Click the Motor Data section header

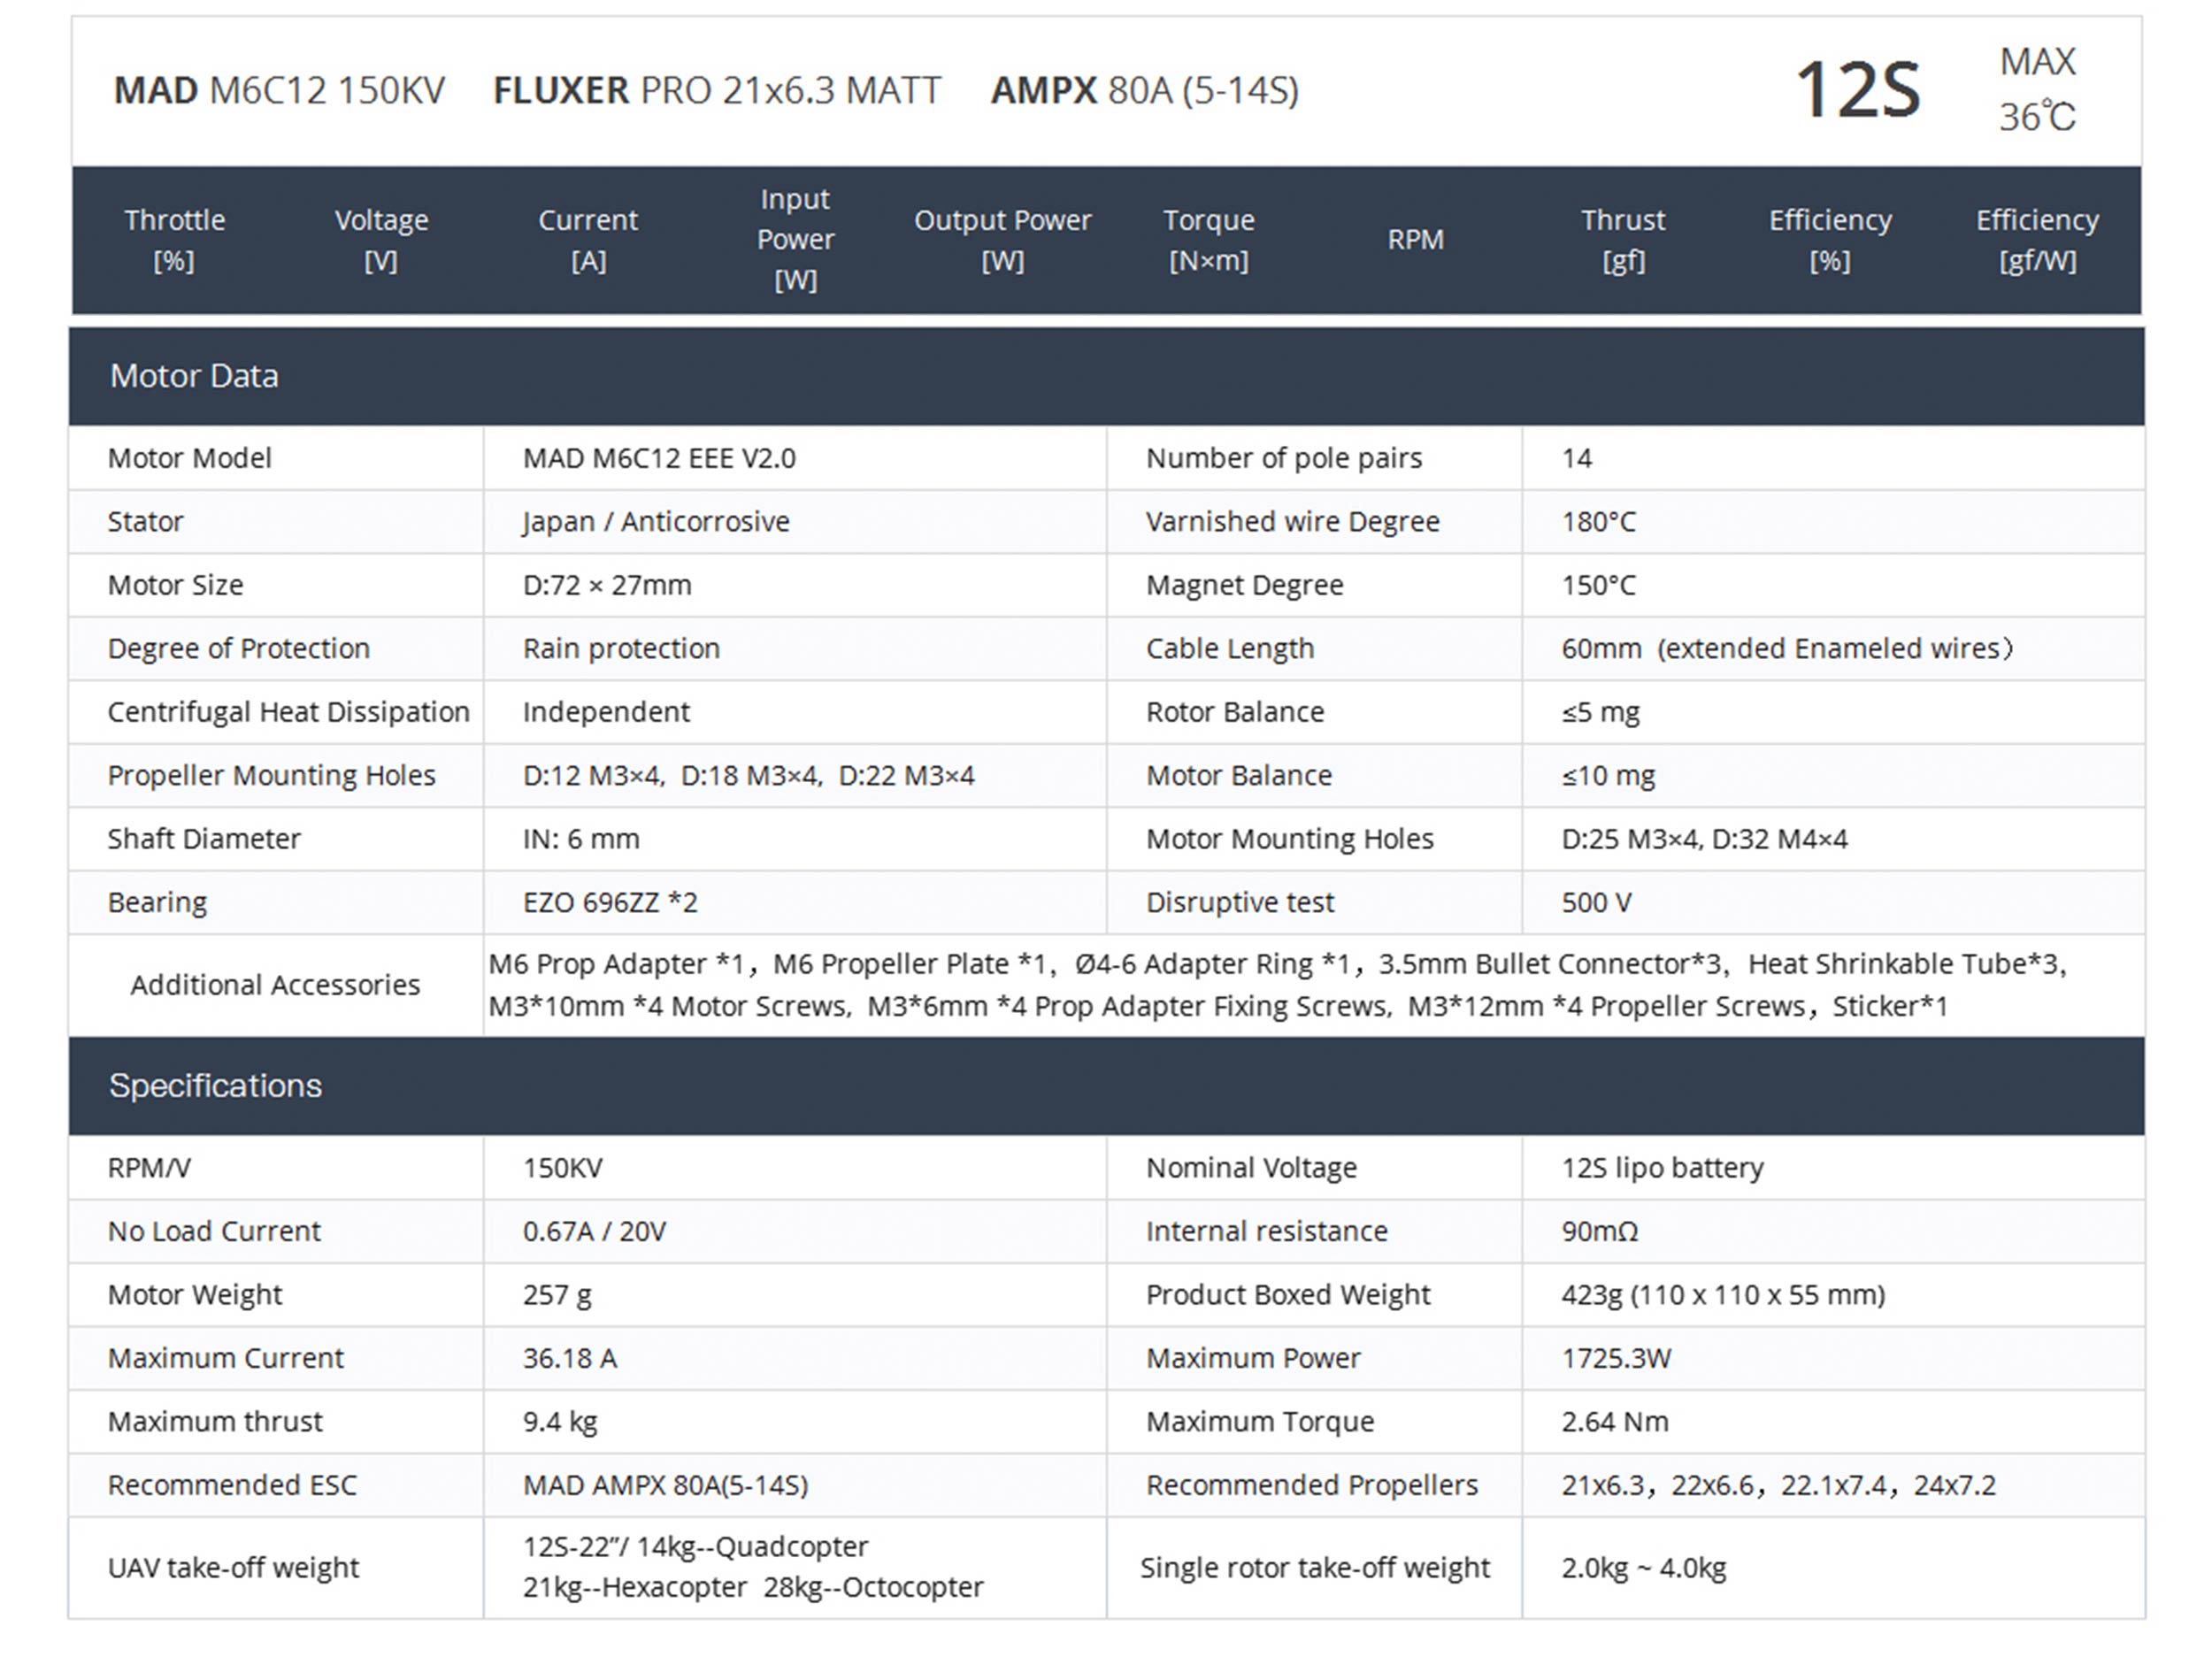[194, 376]
